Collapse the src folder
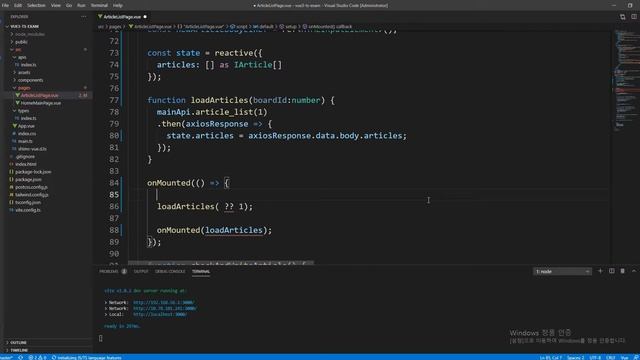Viewport: 640px width, 360px height. point(18,49)
